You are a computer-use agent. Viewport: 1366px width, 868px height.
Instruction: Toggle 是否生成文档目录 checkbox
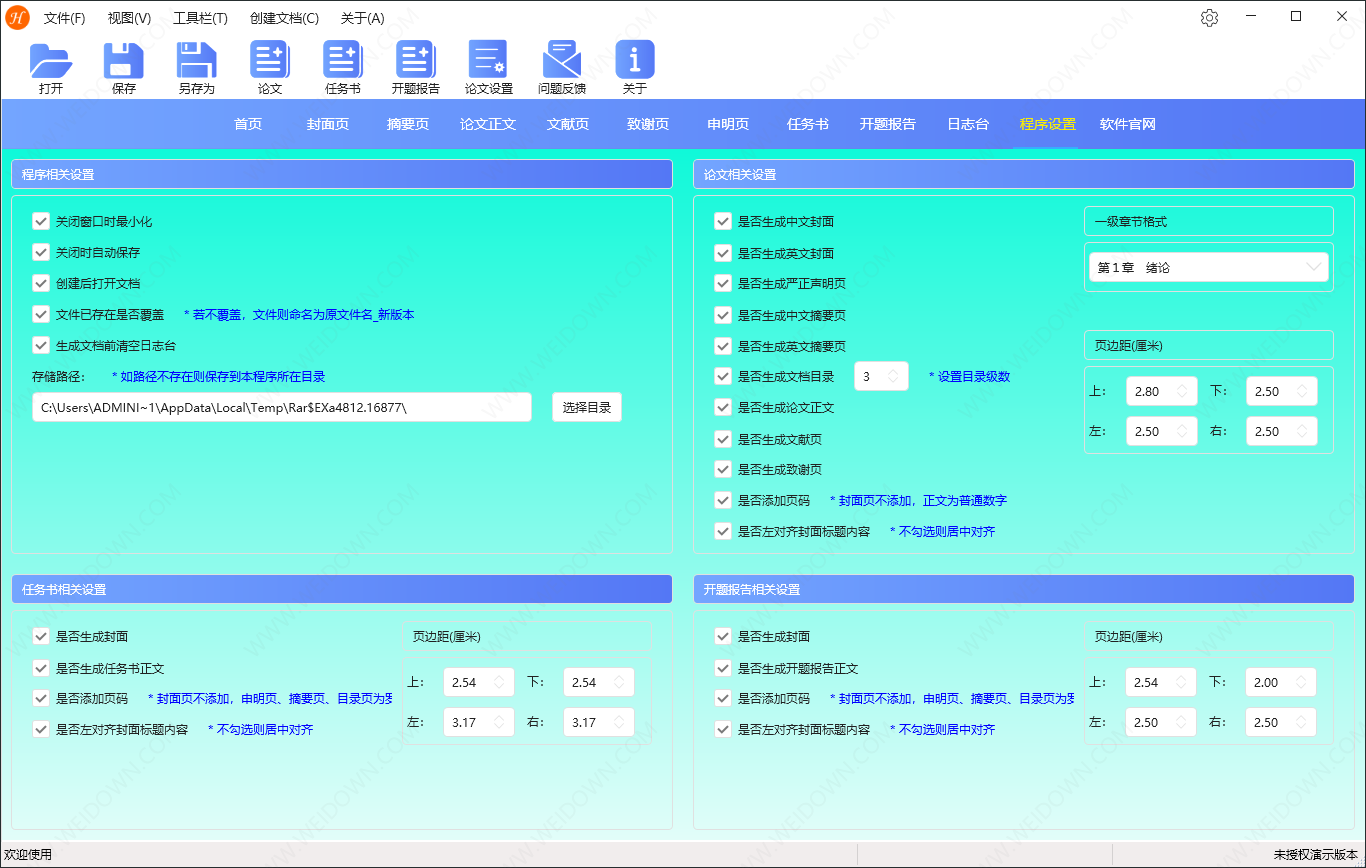pos(723,376)
